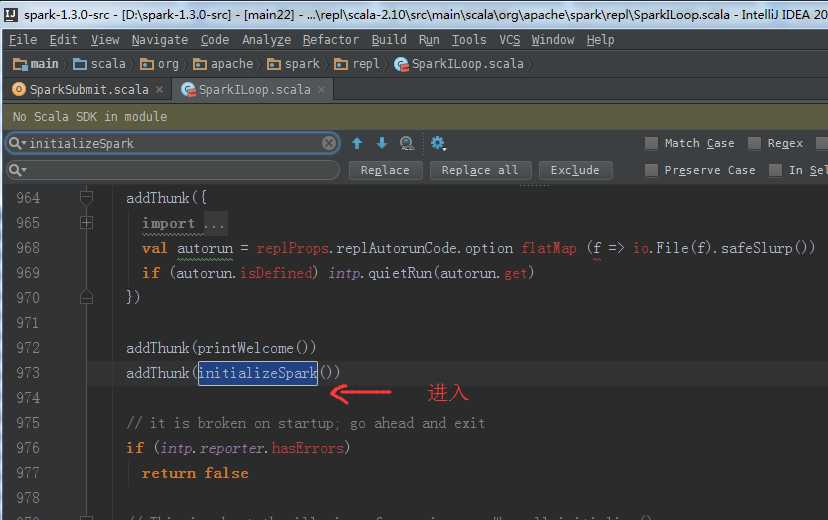Open the View menu
Image resolution: width=828 pixels, height=520 pixels.
coord(105,40)
